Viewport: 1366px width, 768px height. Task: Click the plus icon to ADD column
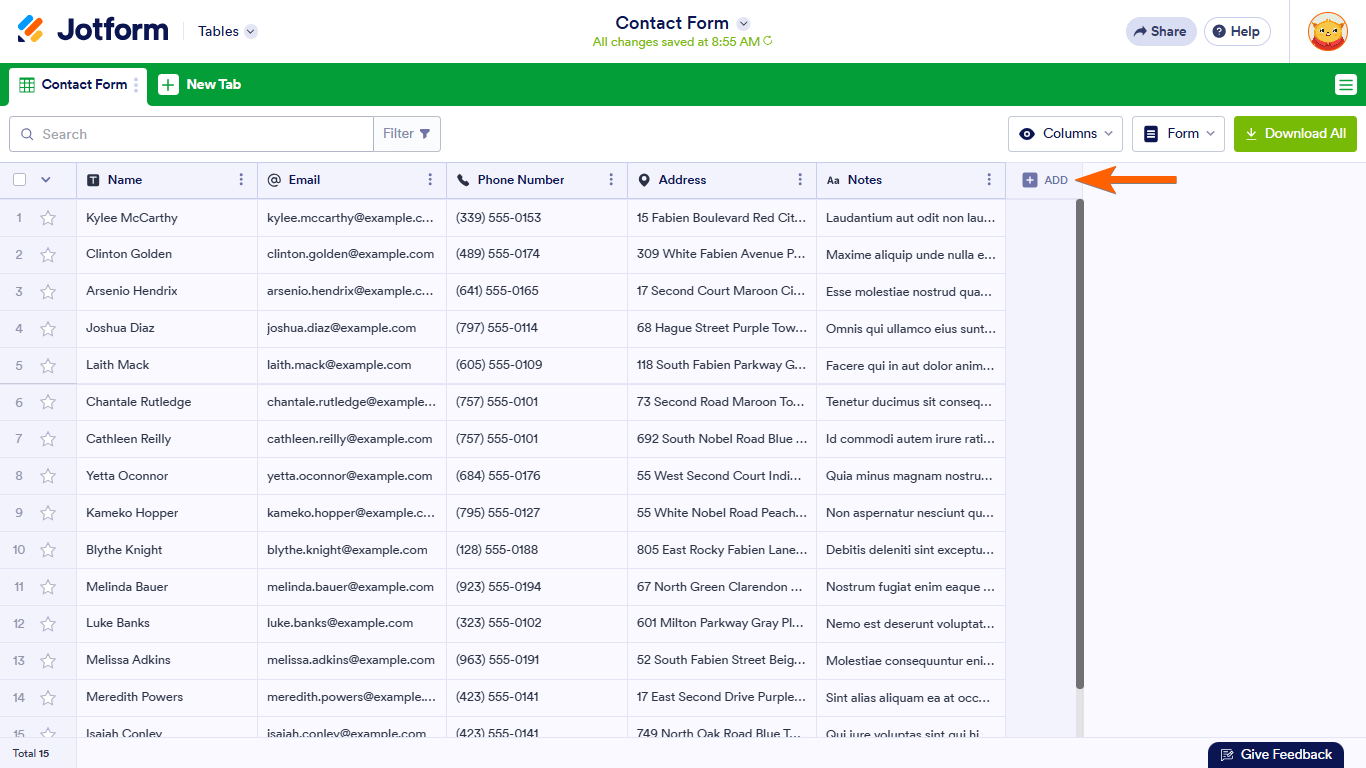point(1030,180)
